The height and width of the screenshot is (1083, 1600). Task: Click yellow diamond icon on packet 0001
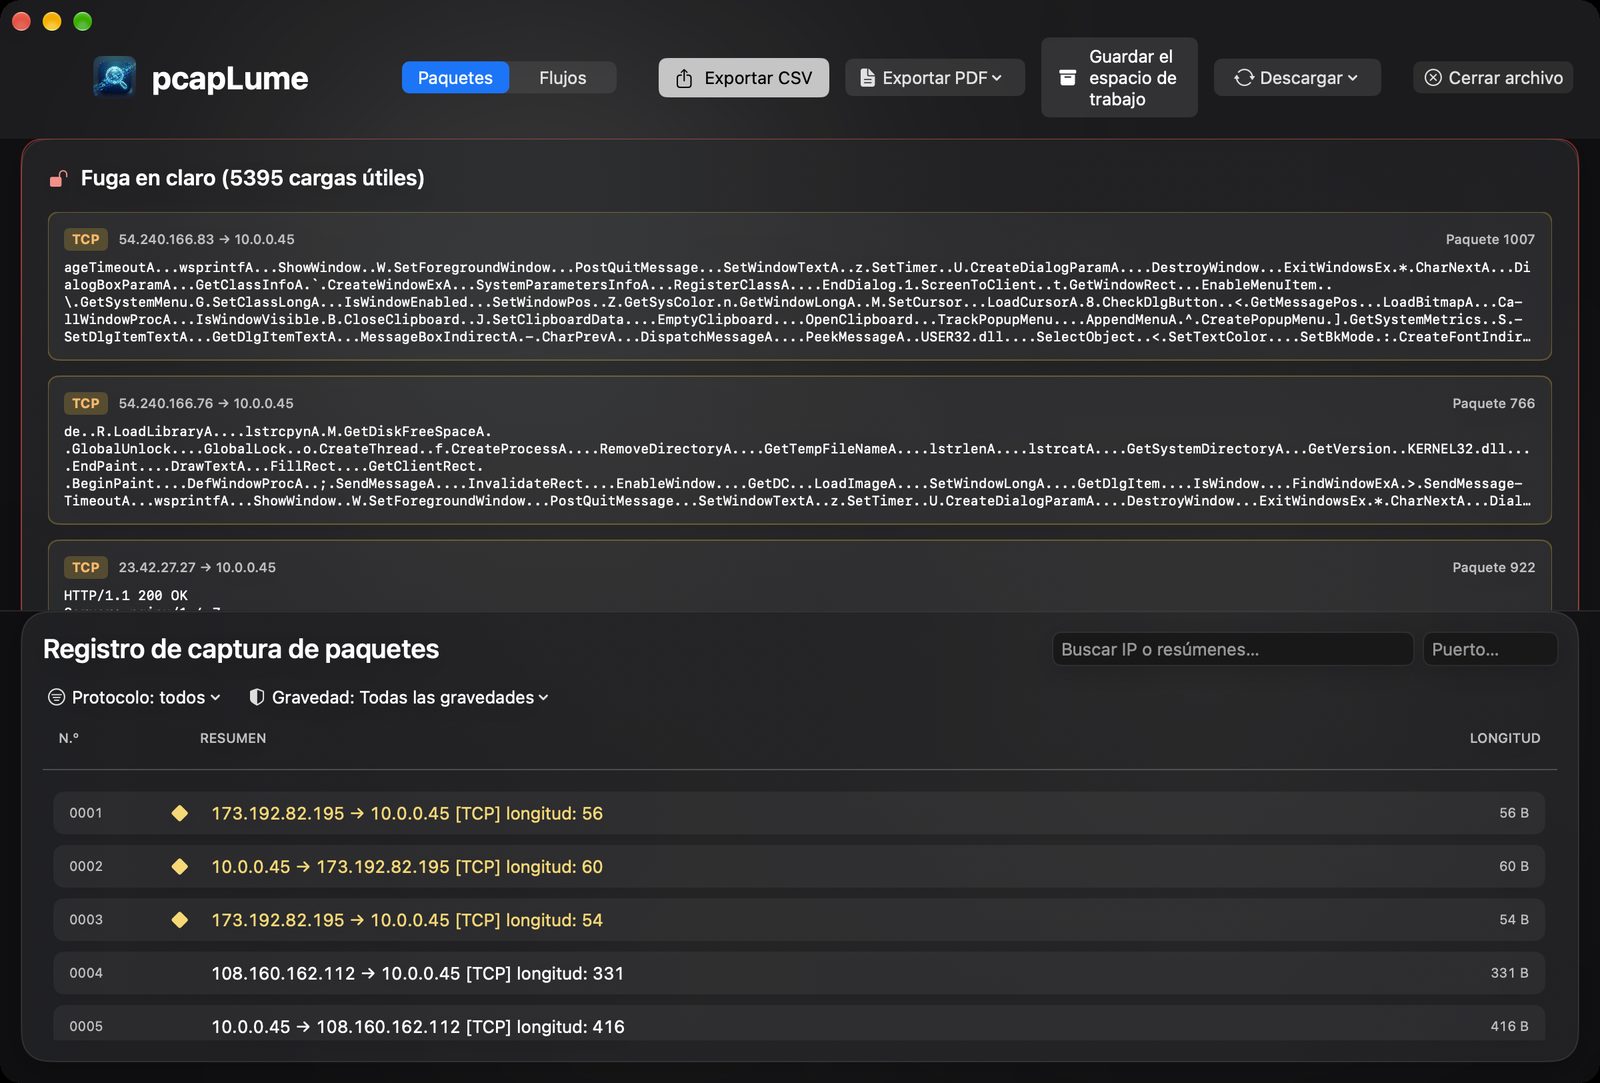(x=180, y=813)
